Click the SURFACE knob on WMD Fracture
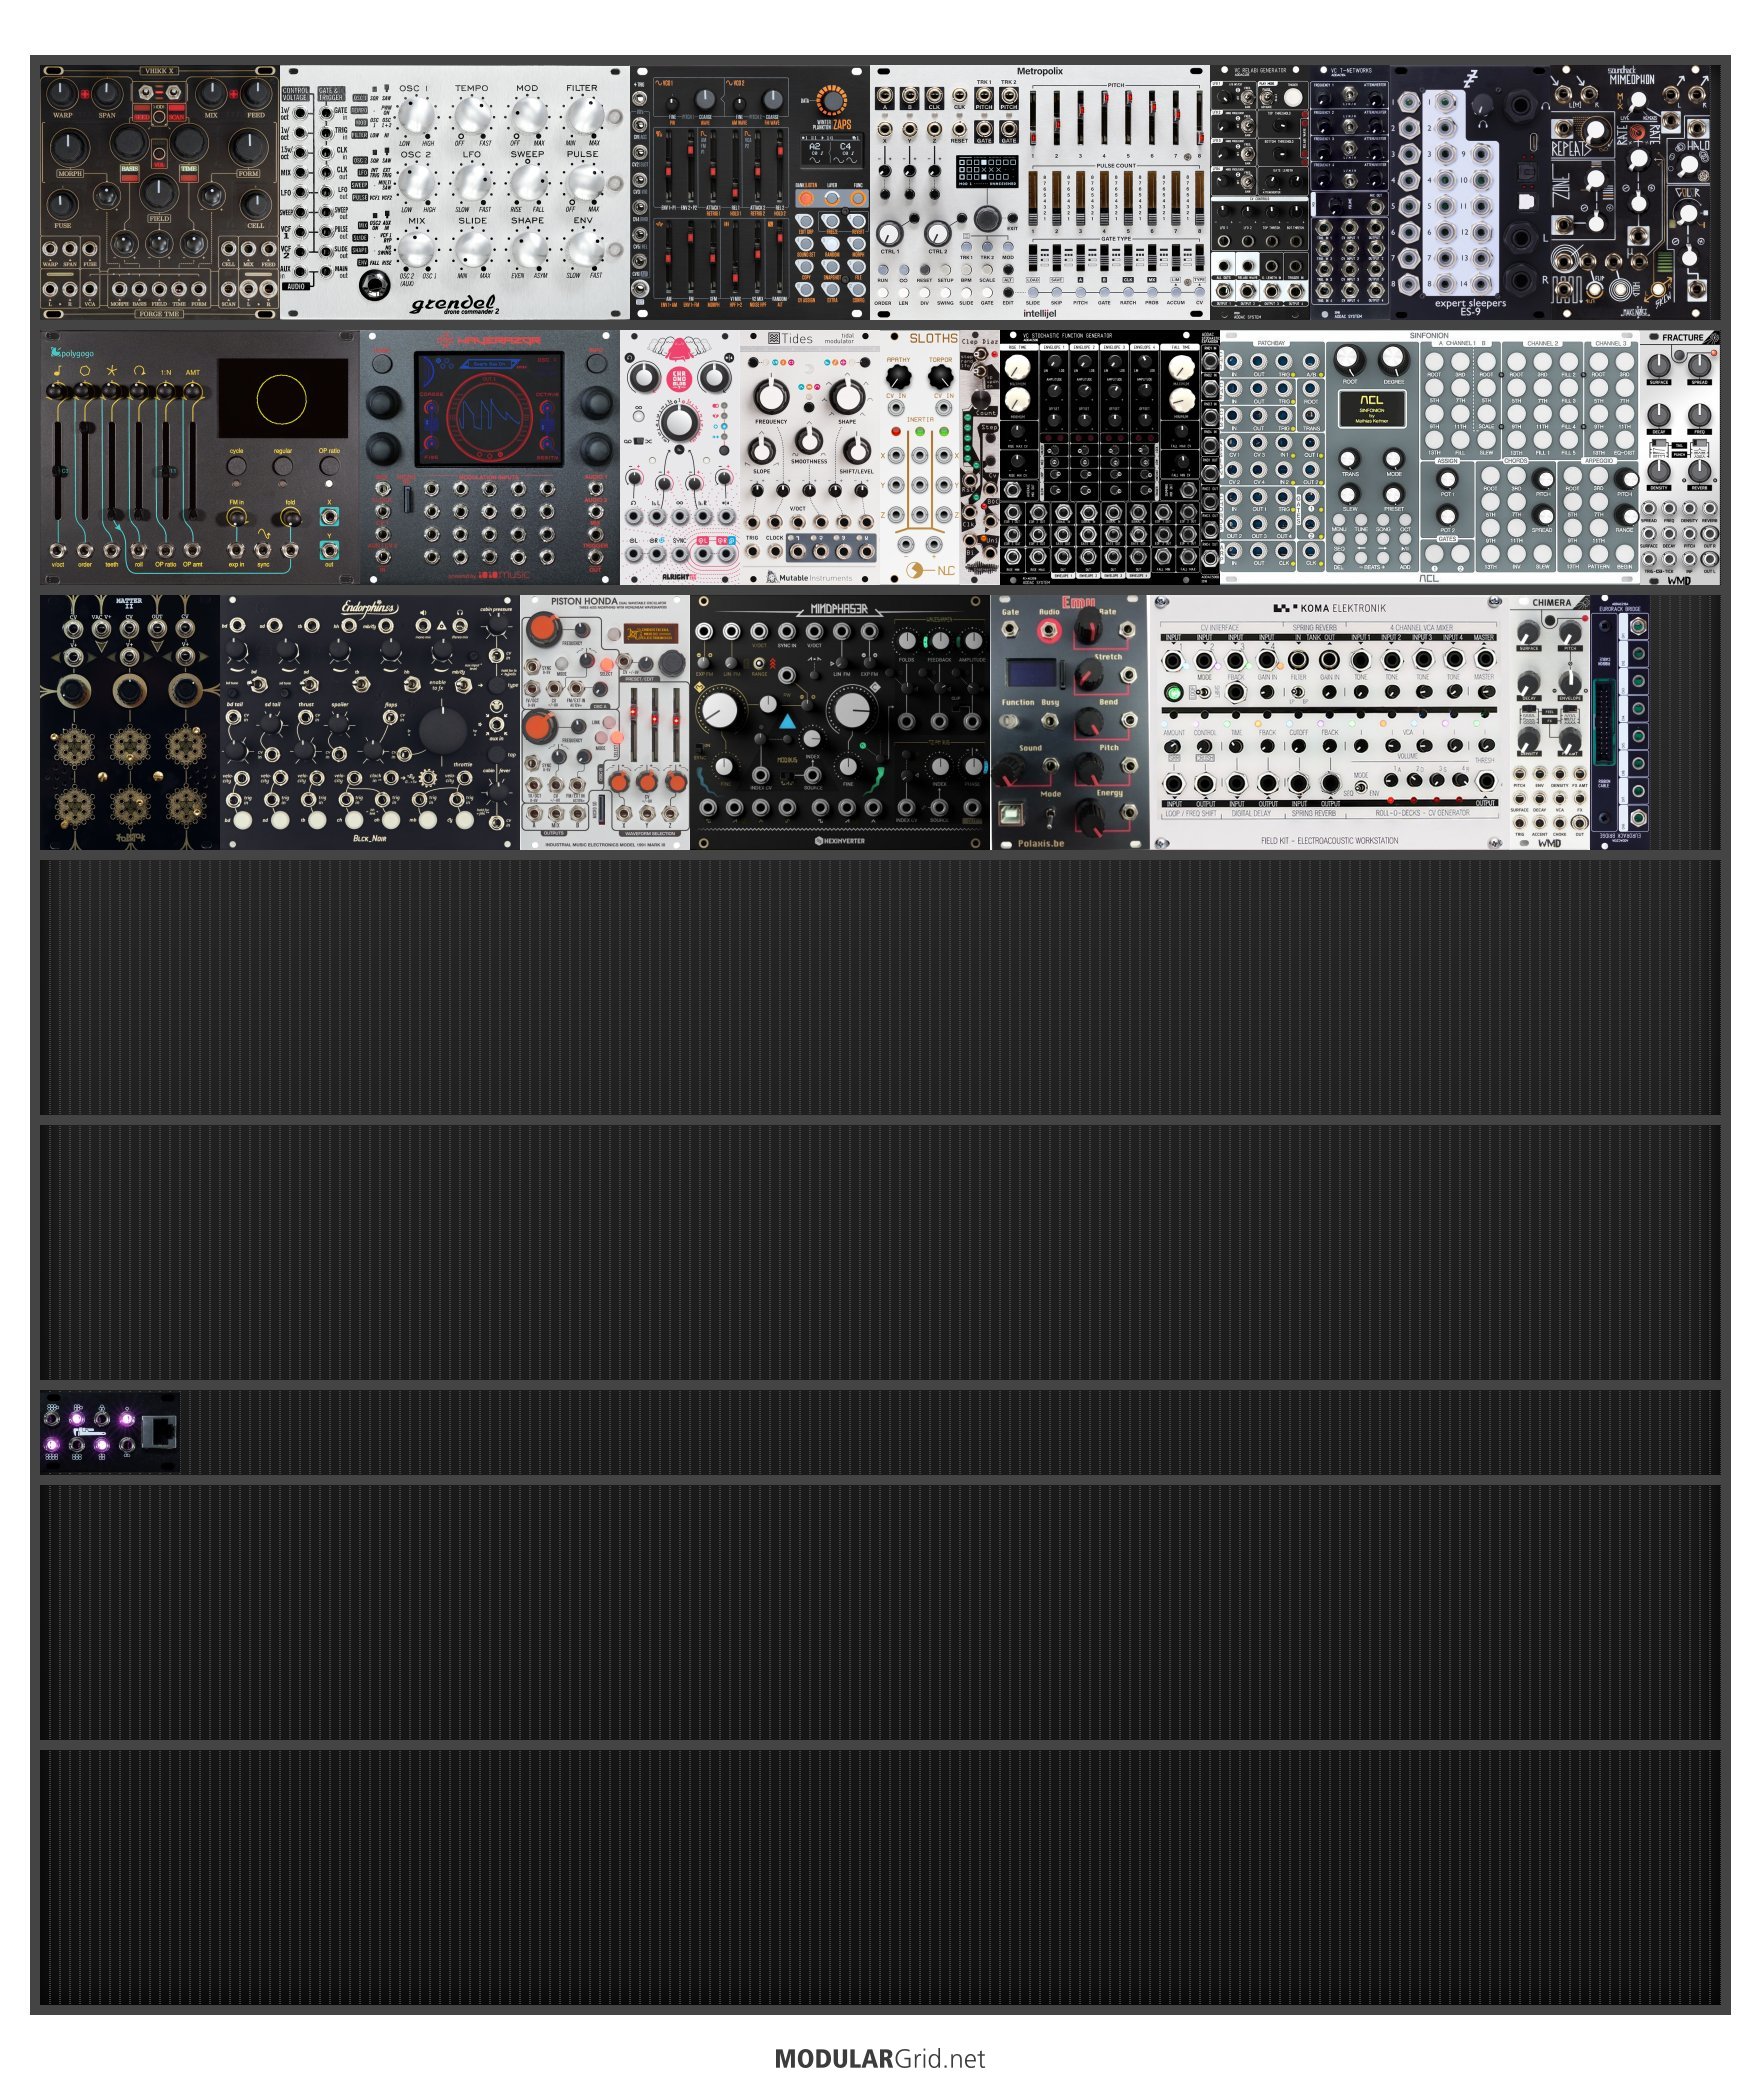The image size is (1761, 2080). [x=1658, y=364]
